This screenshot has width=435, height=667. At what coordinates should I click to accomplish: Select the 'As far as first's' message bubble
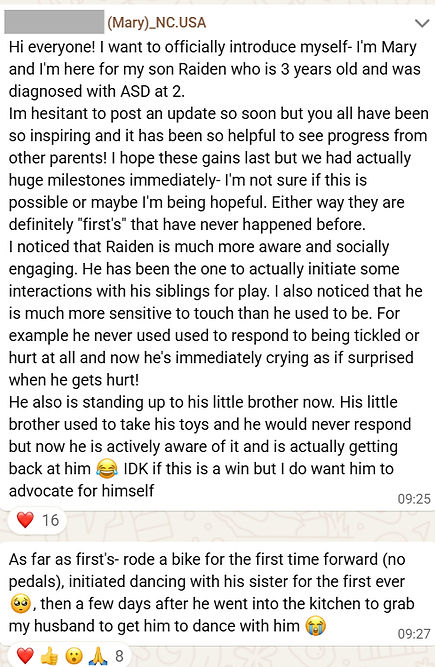coord(217,594)
